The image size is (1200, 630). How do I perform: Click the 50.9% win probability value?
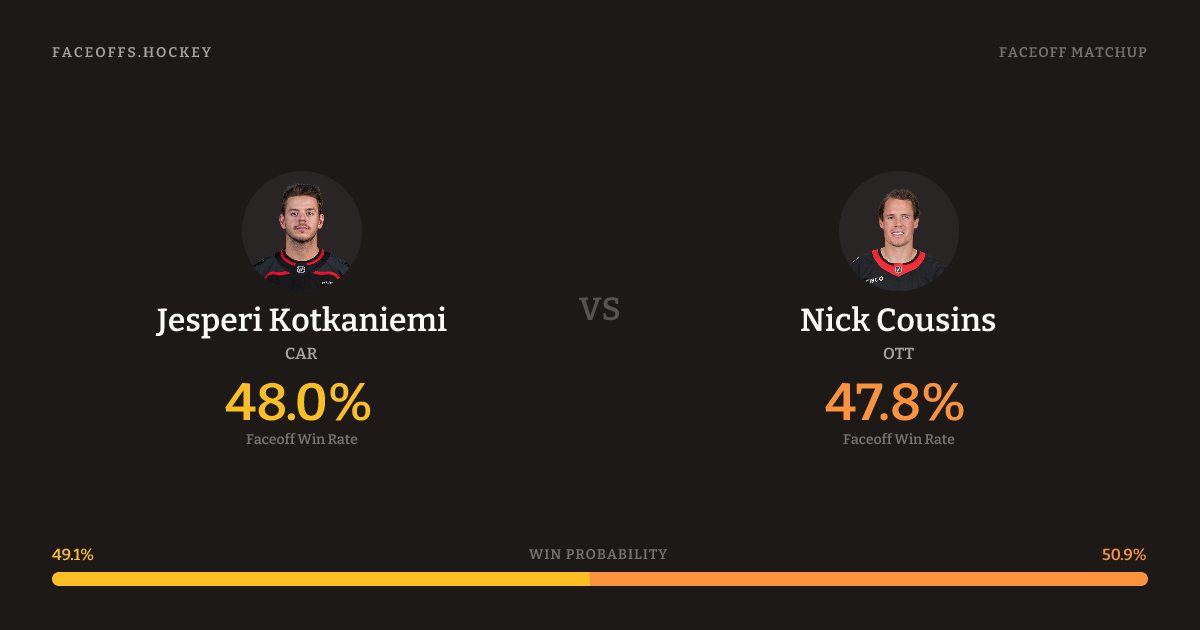point(1124,555)
